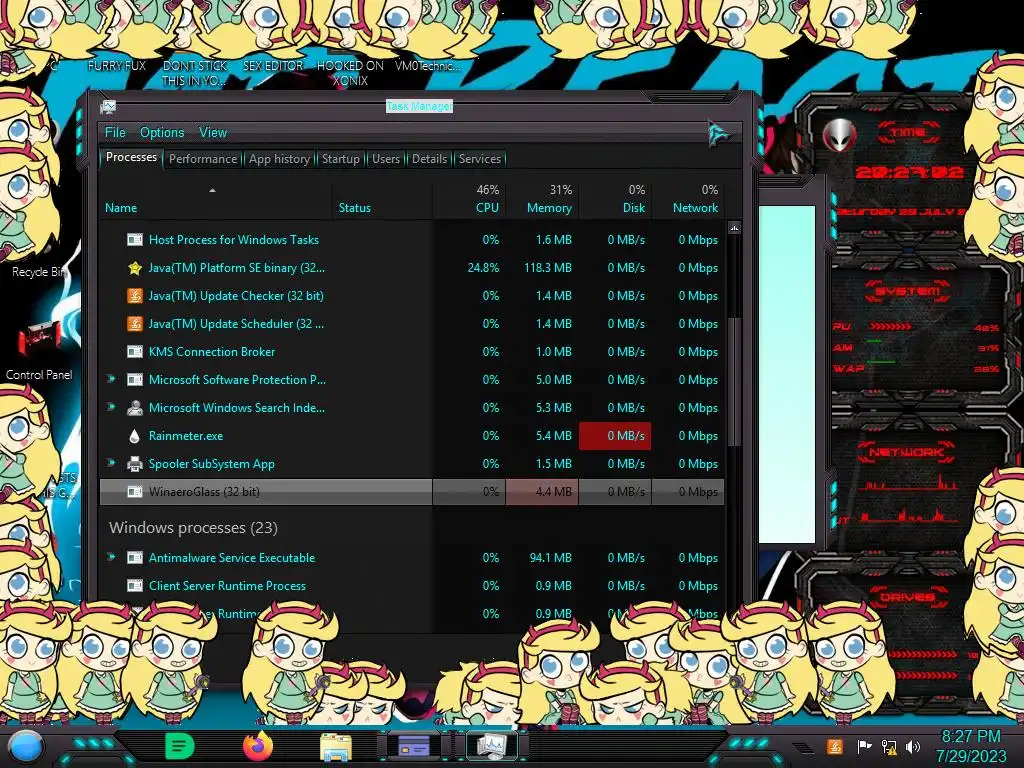Click the WinaeroGlass process icon

135,492
